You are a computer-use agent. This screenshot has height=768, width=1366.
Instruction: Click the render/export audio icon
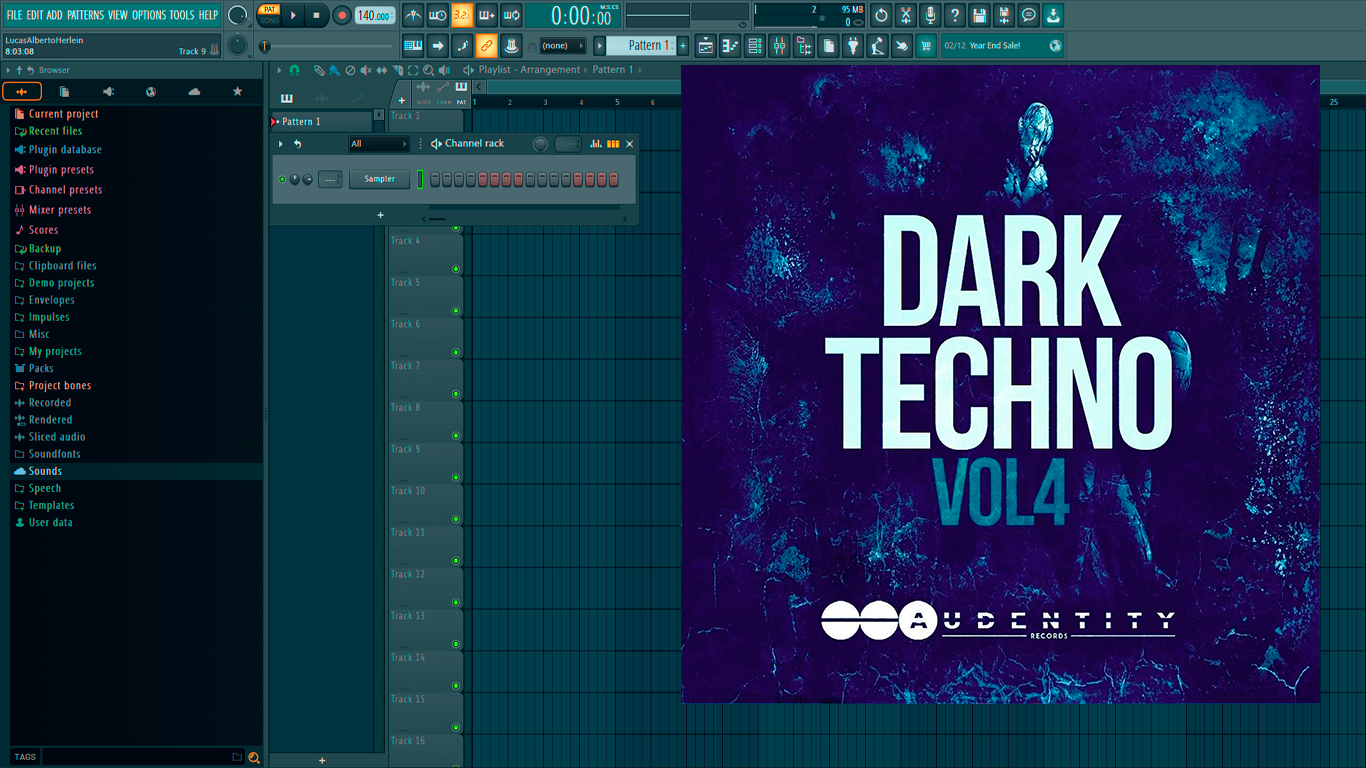tap(1004, 15)
